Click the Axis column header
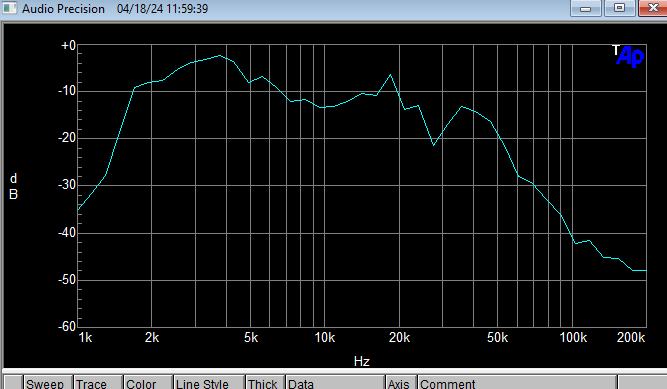 (401, 383)
